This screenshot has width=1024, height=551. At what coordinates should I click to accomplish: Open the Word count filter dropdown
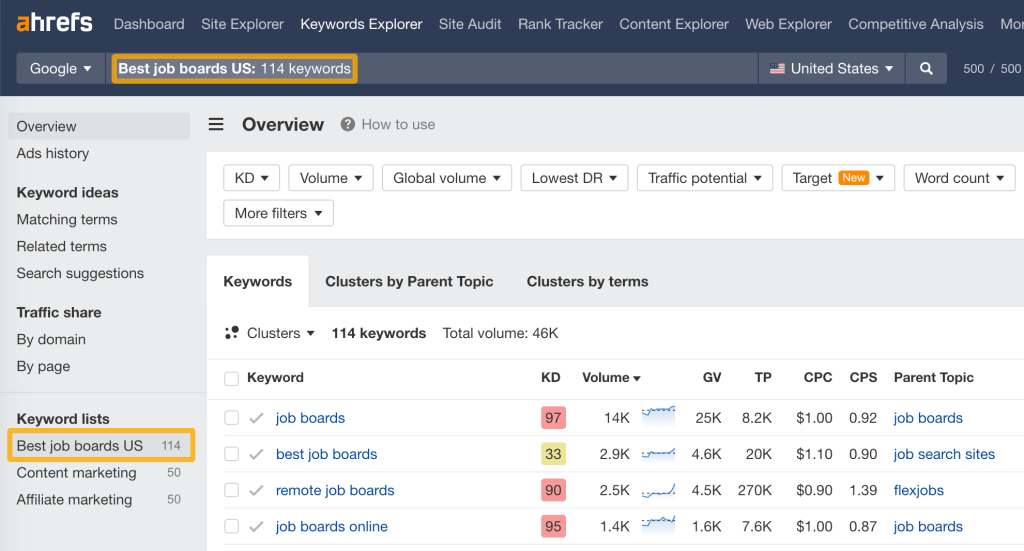pos(959,178)
